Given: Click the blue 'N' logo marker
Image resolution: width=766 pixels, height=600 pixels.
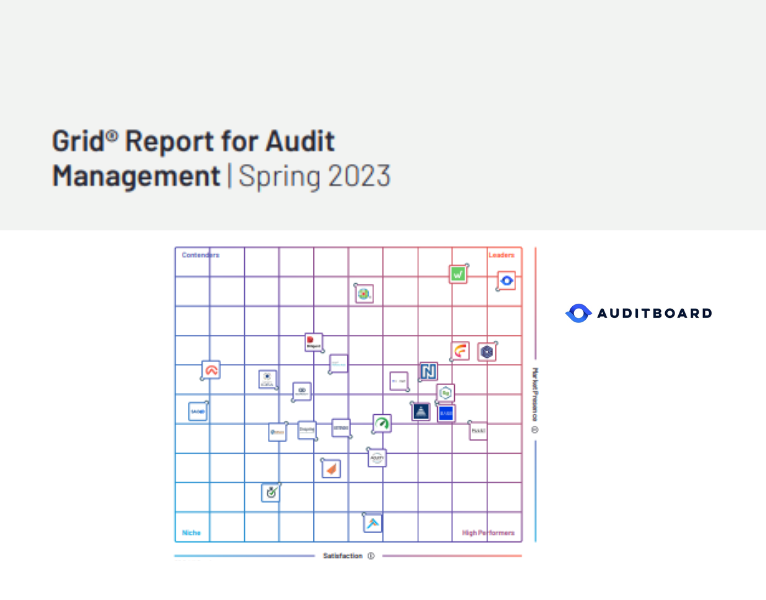Looking at the screenshot, I should click(428, 372).
